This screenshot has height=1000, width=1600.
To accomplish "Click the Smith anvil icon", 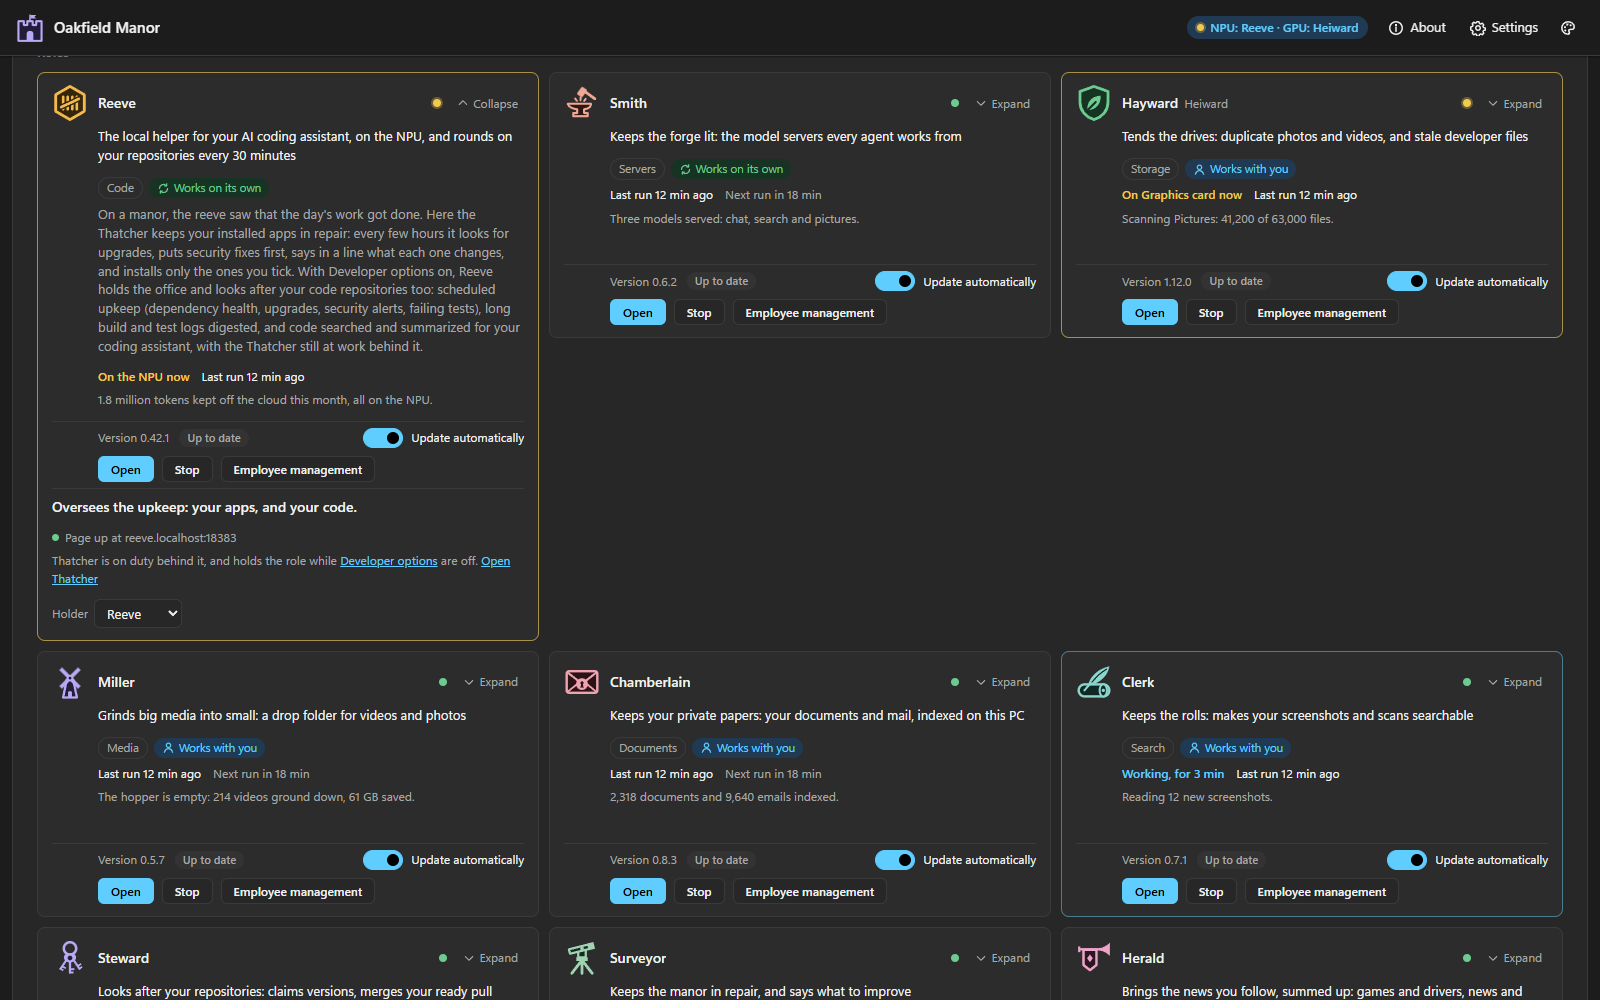I will tap(582, 103).
